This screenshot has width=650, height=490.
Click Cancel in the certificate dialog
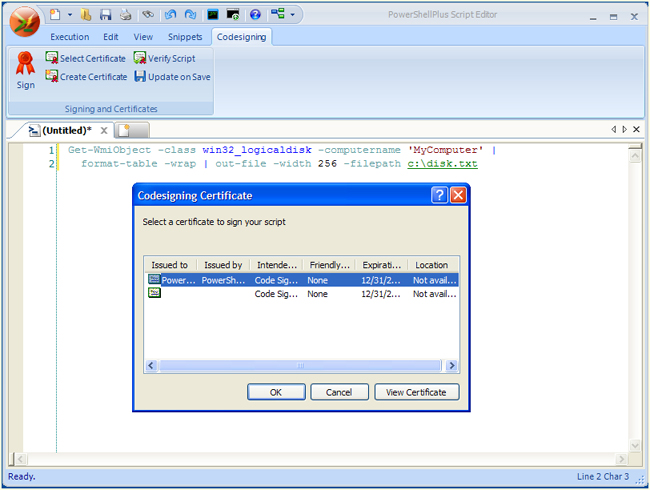click(339, 392)
